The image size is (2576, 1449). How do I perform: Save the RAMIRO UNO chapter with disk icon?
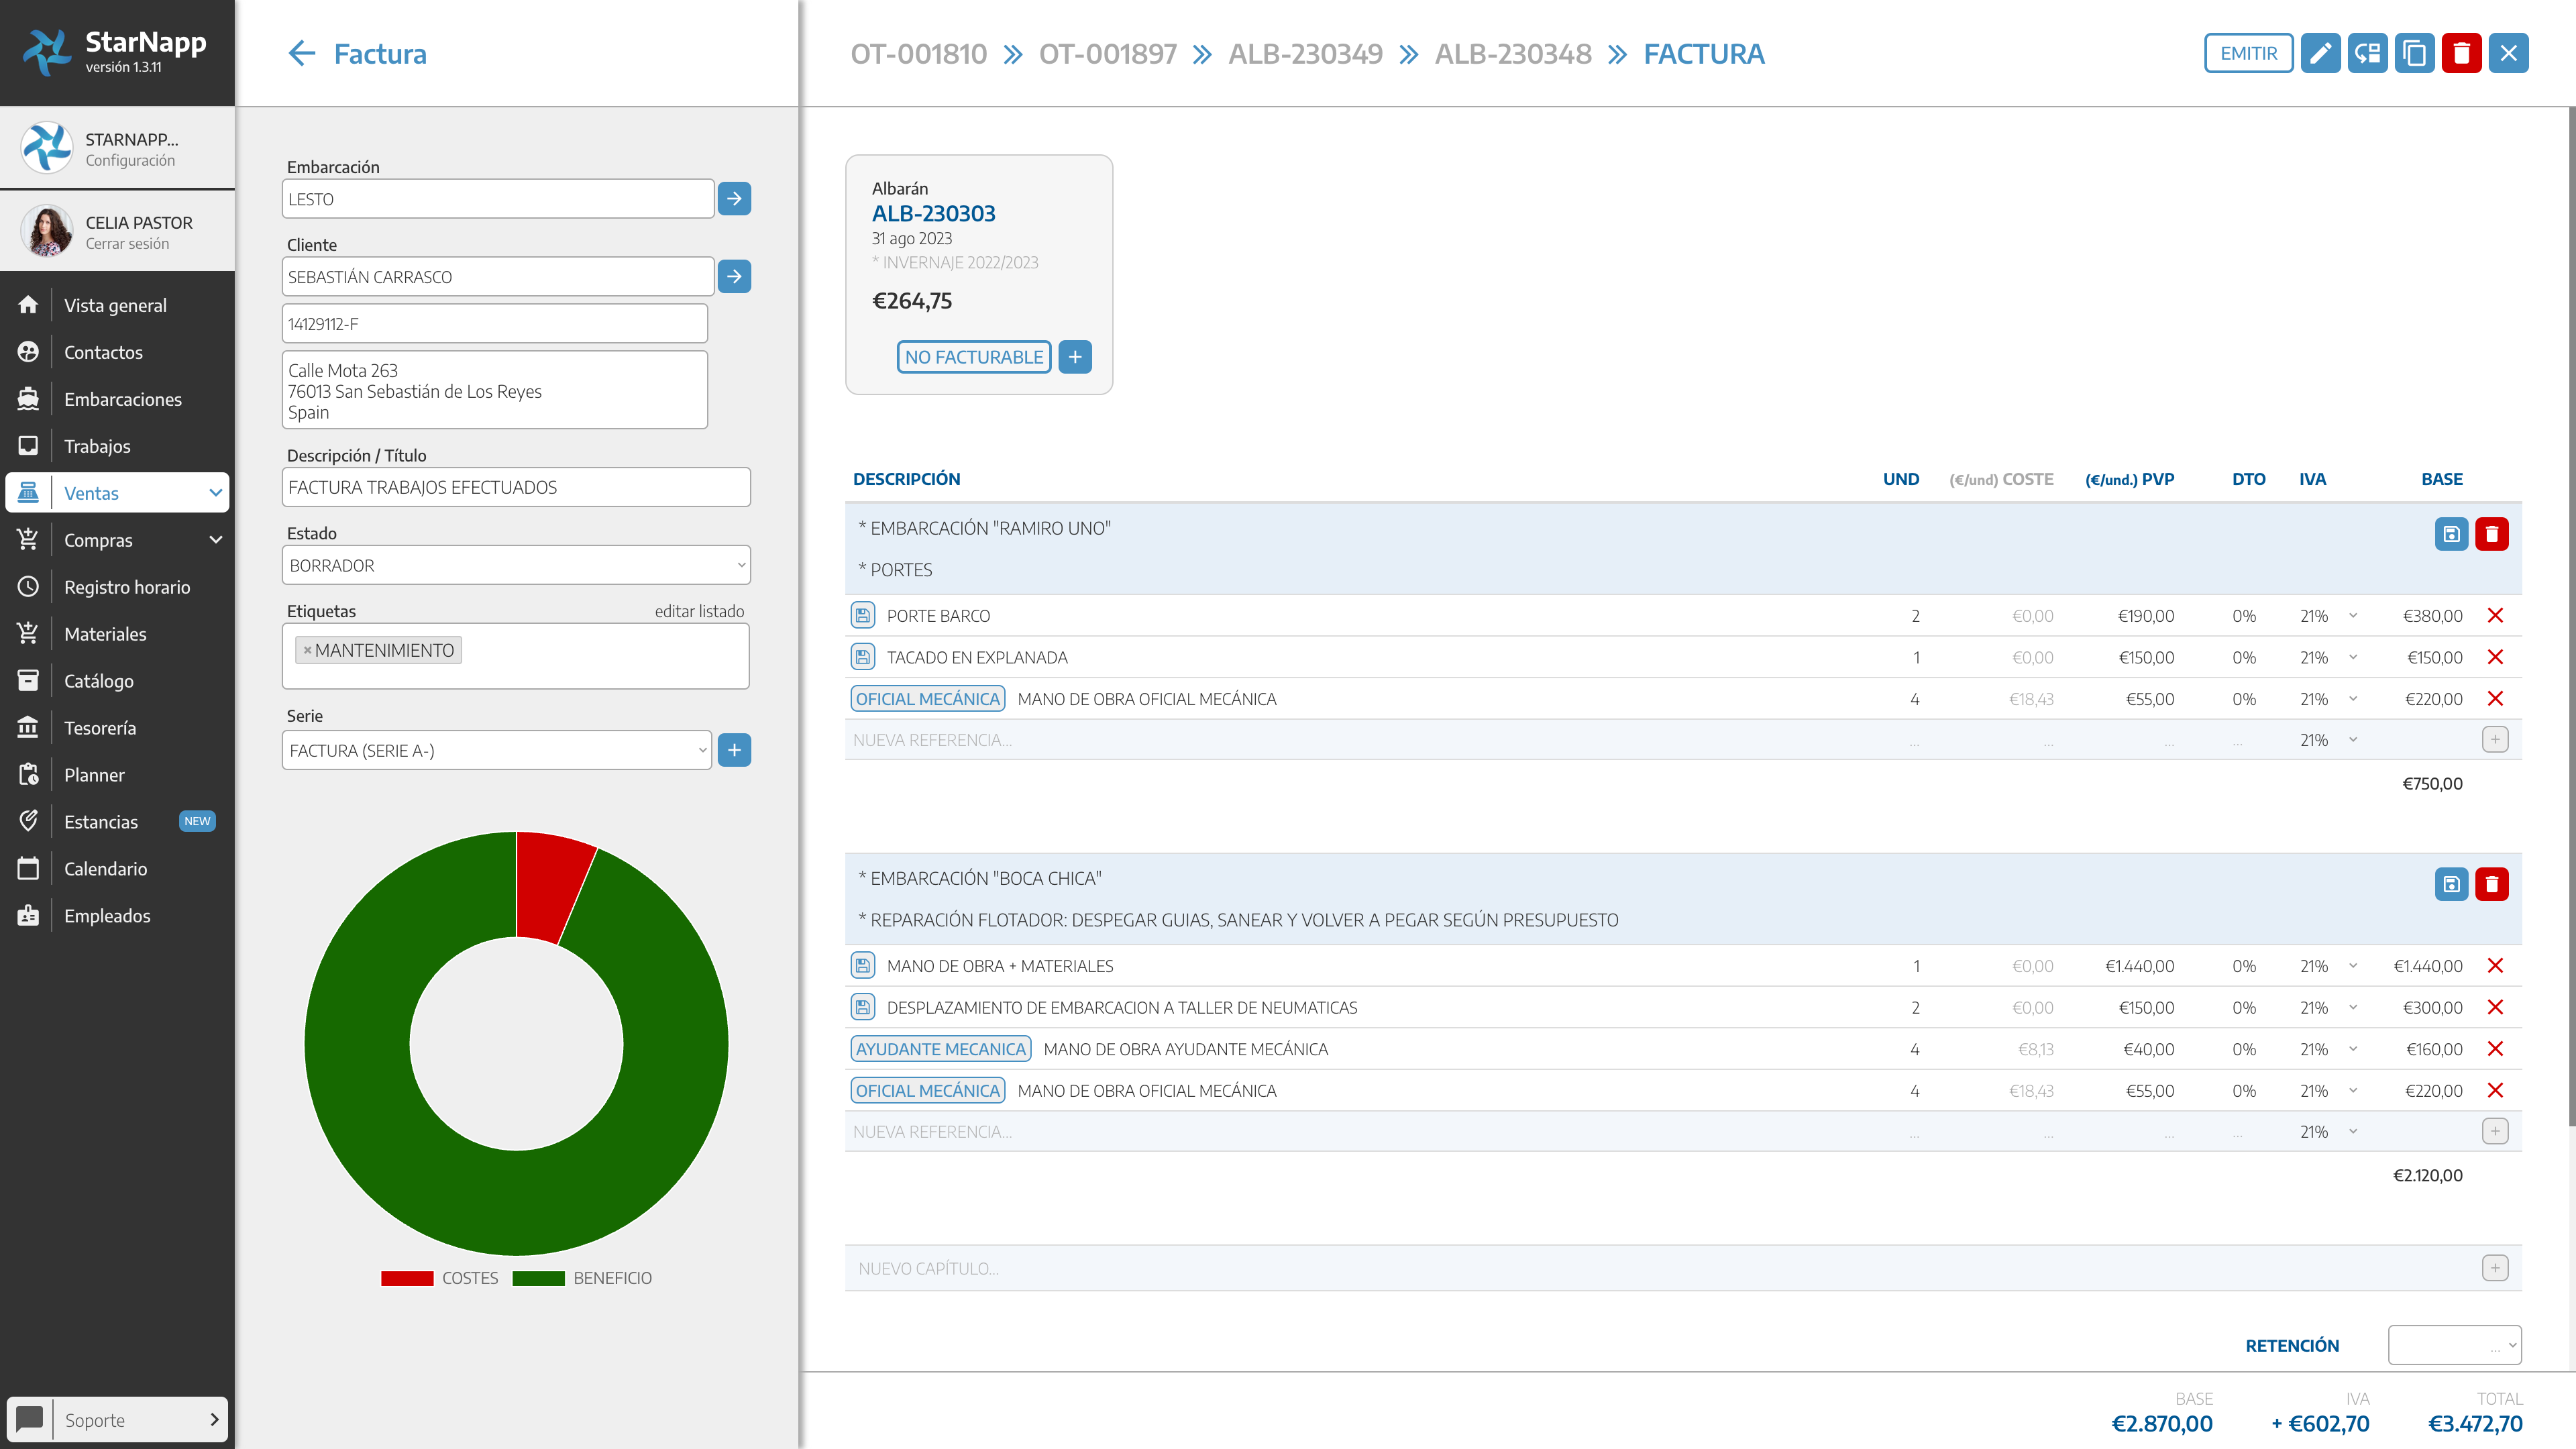point(2451,534)
